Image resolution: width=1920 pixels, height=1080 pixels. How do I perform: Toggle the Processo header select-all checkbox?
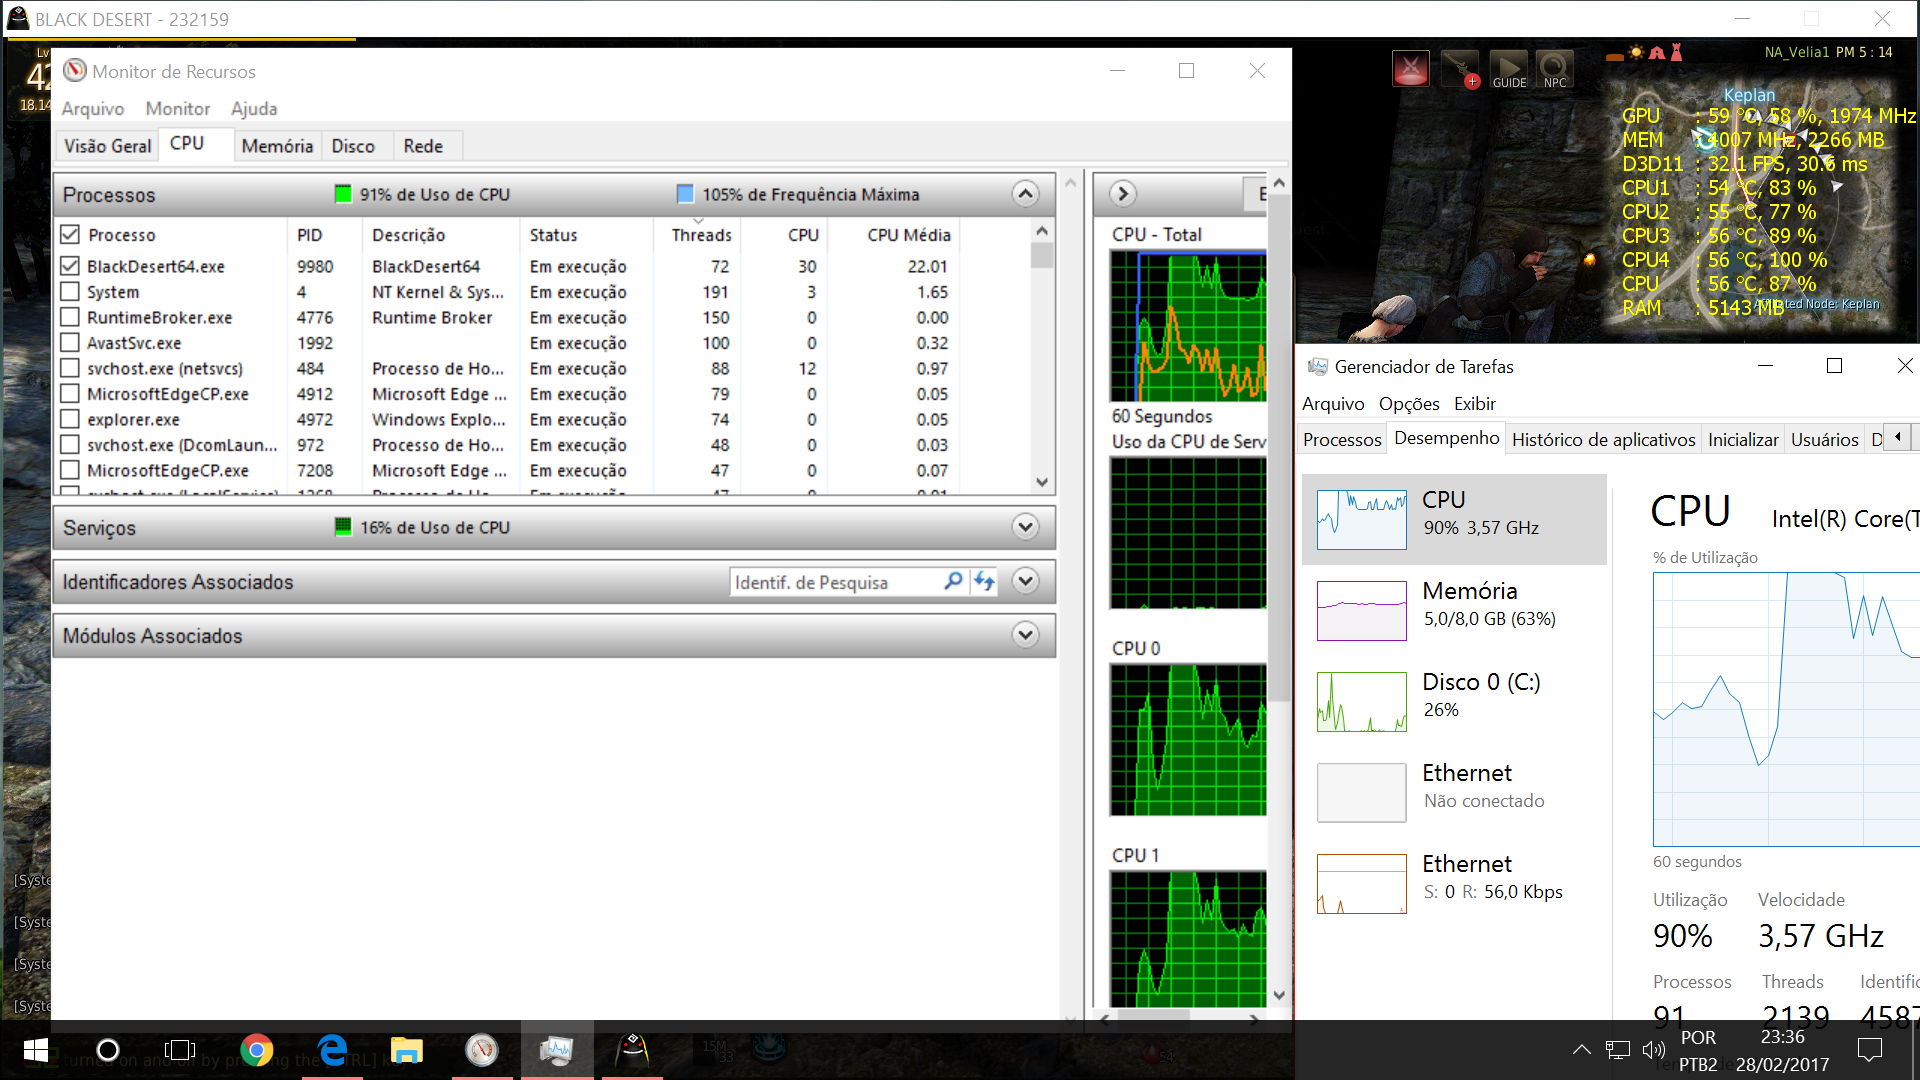point(70,235)
